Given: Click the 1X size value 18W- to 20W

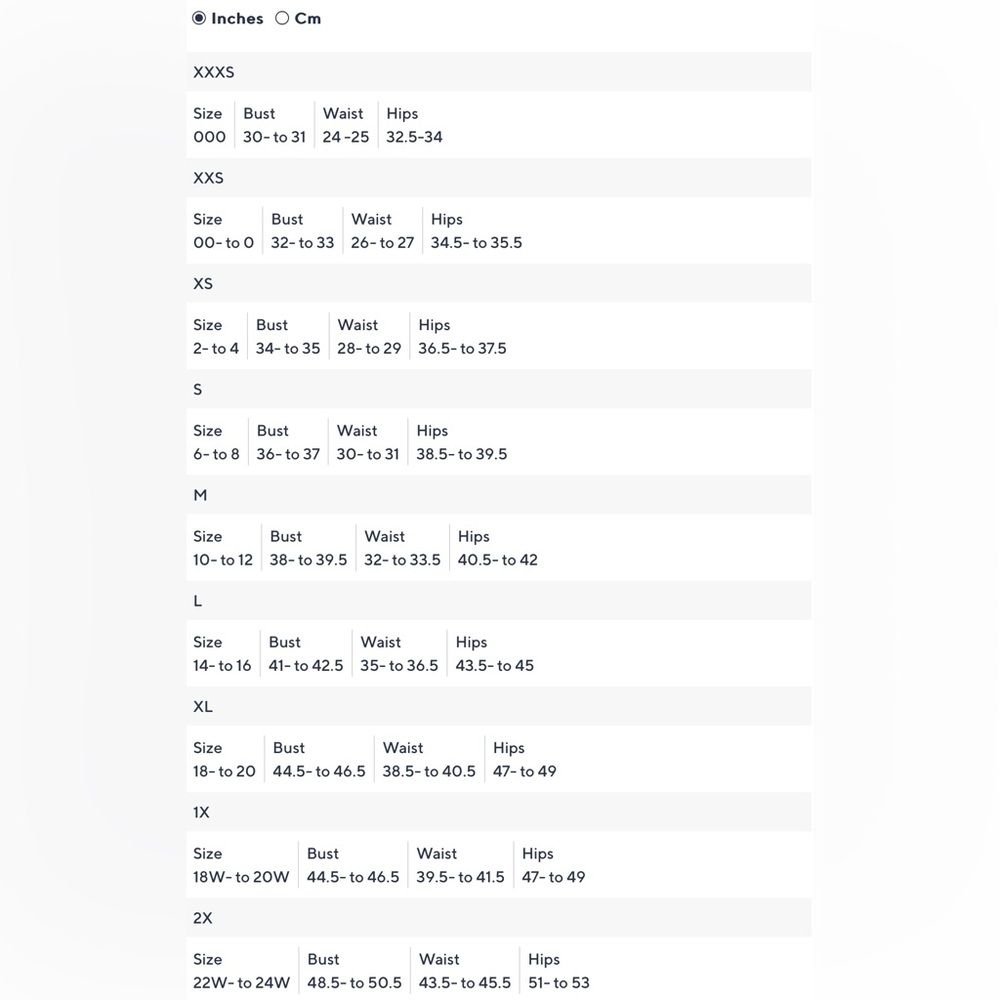Looking at the screenshot, I should click(x=241, y=878).
